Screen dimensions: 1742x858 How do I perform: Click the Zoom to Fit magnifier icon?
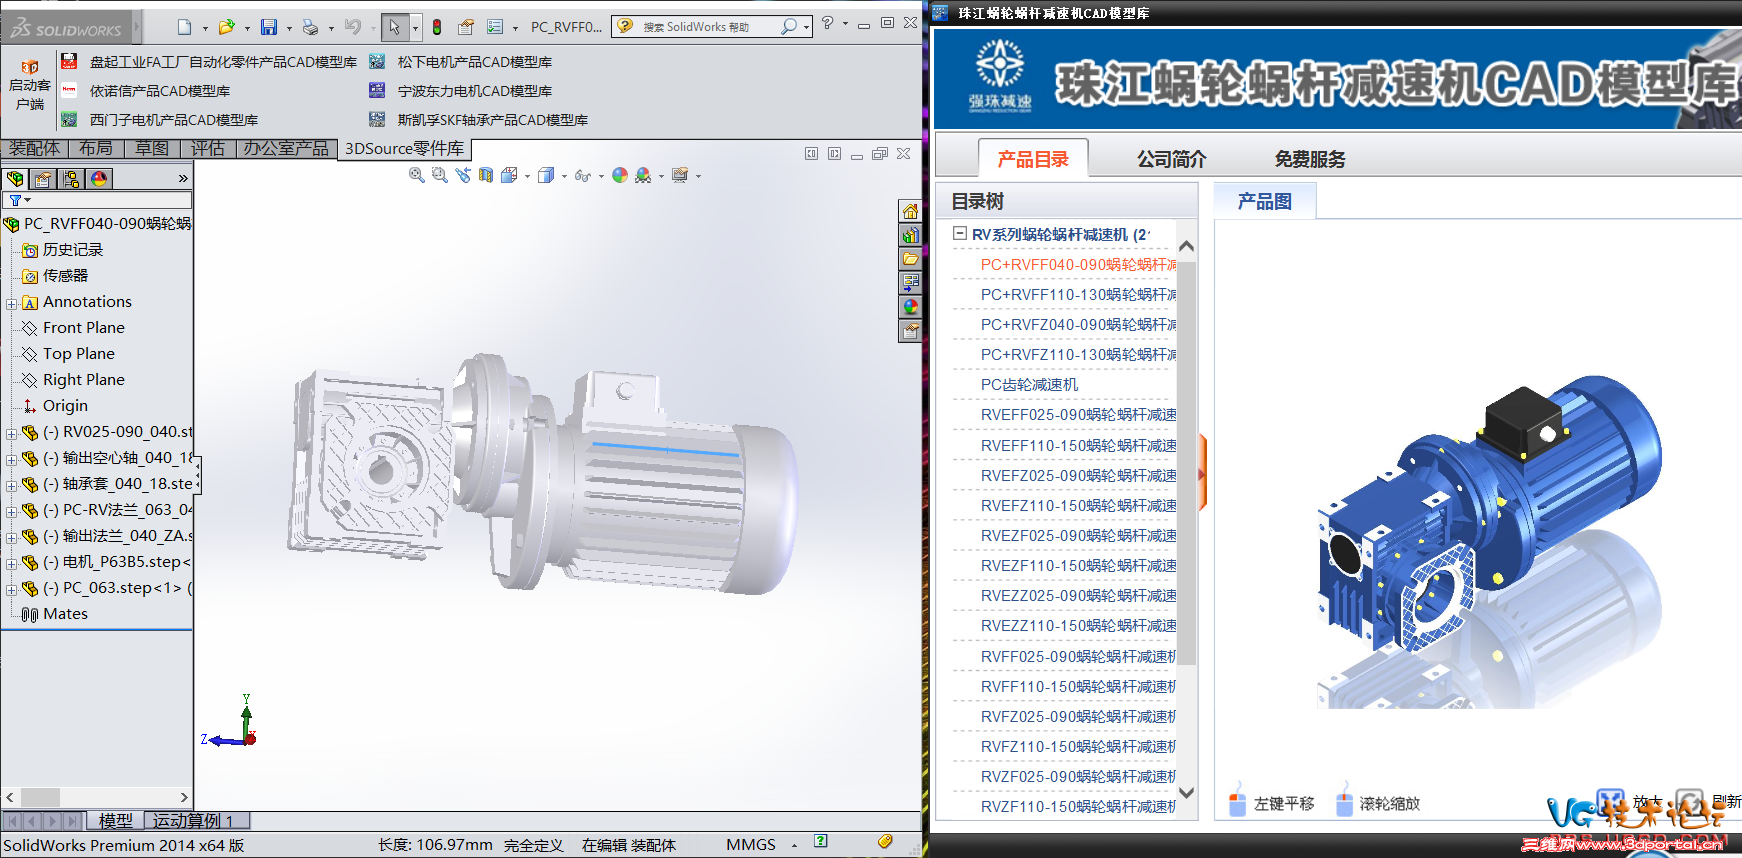click(x=417, y=175)
